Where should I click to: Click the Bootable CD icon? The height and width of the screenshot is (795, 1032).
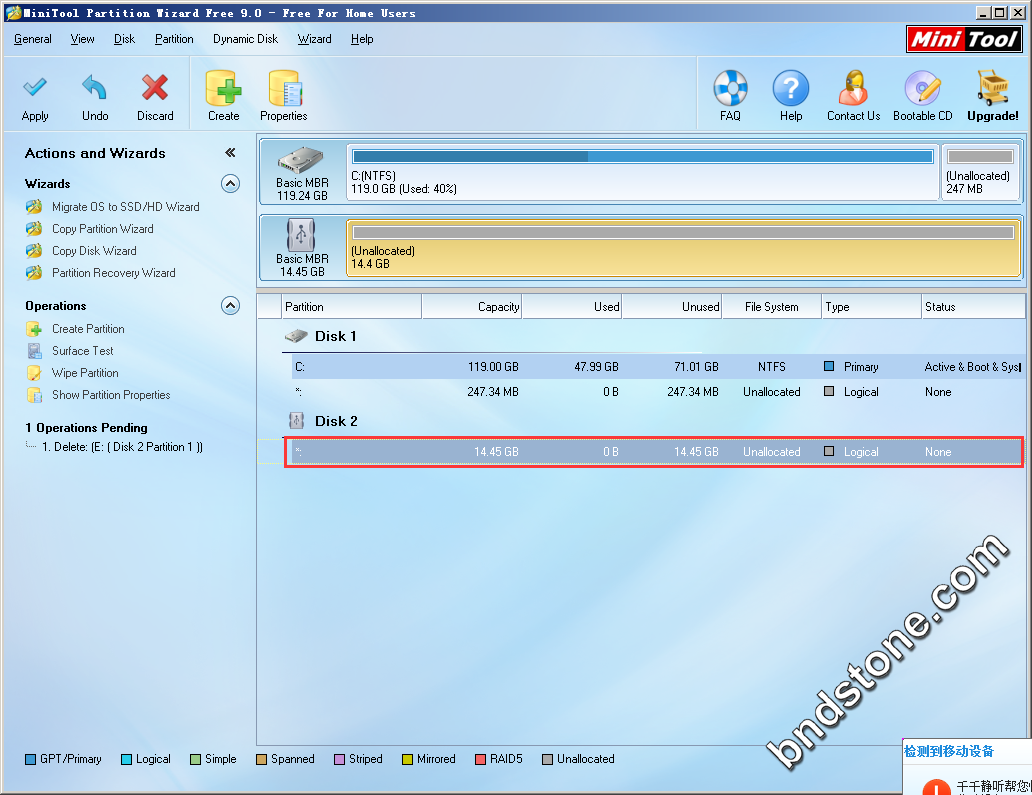pos(923,88)
